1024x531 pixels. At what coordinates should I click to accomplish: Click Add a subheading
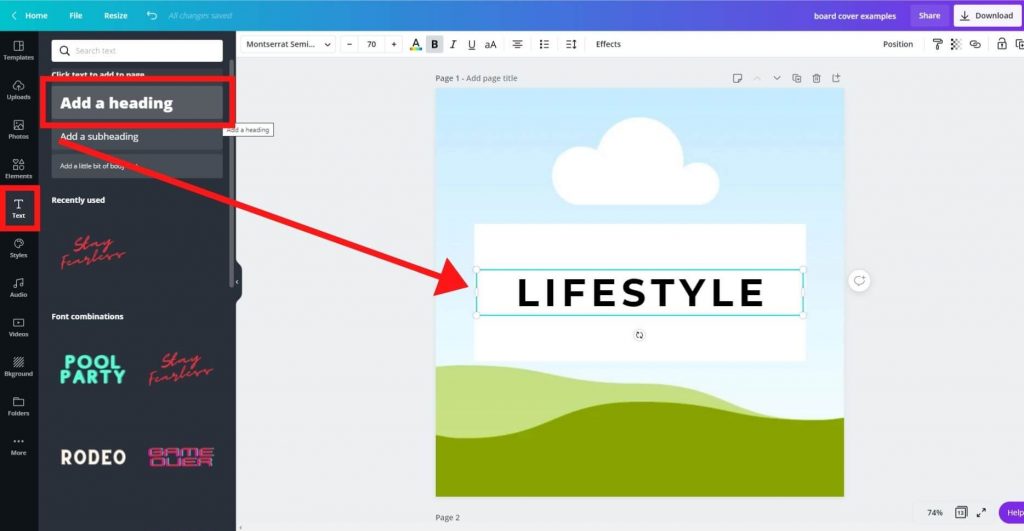click(x=137, y=137)
